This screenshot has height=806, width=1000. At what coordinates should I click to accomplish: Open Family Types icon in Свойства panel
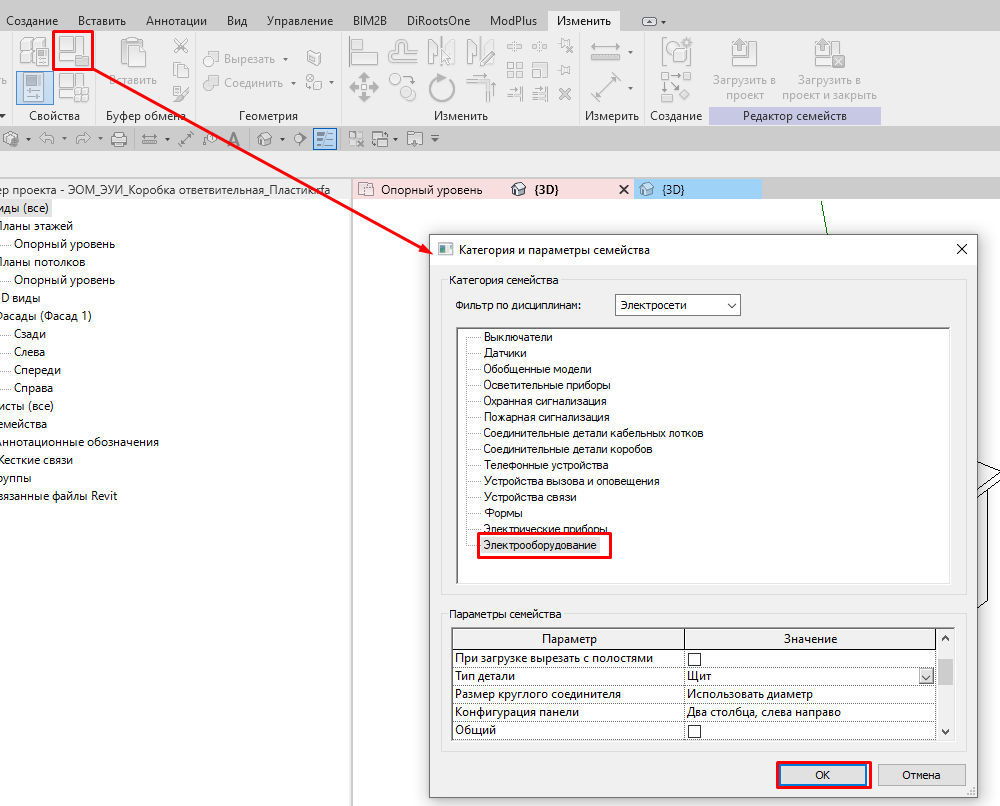click(x=73, y=87)
